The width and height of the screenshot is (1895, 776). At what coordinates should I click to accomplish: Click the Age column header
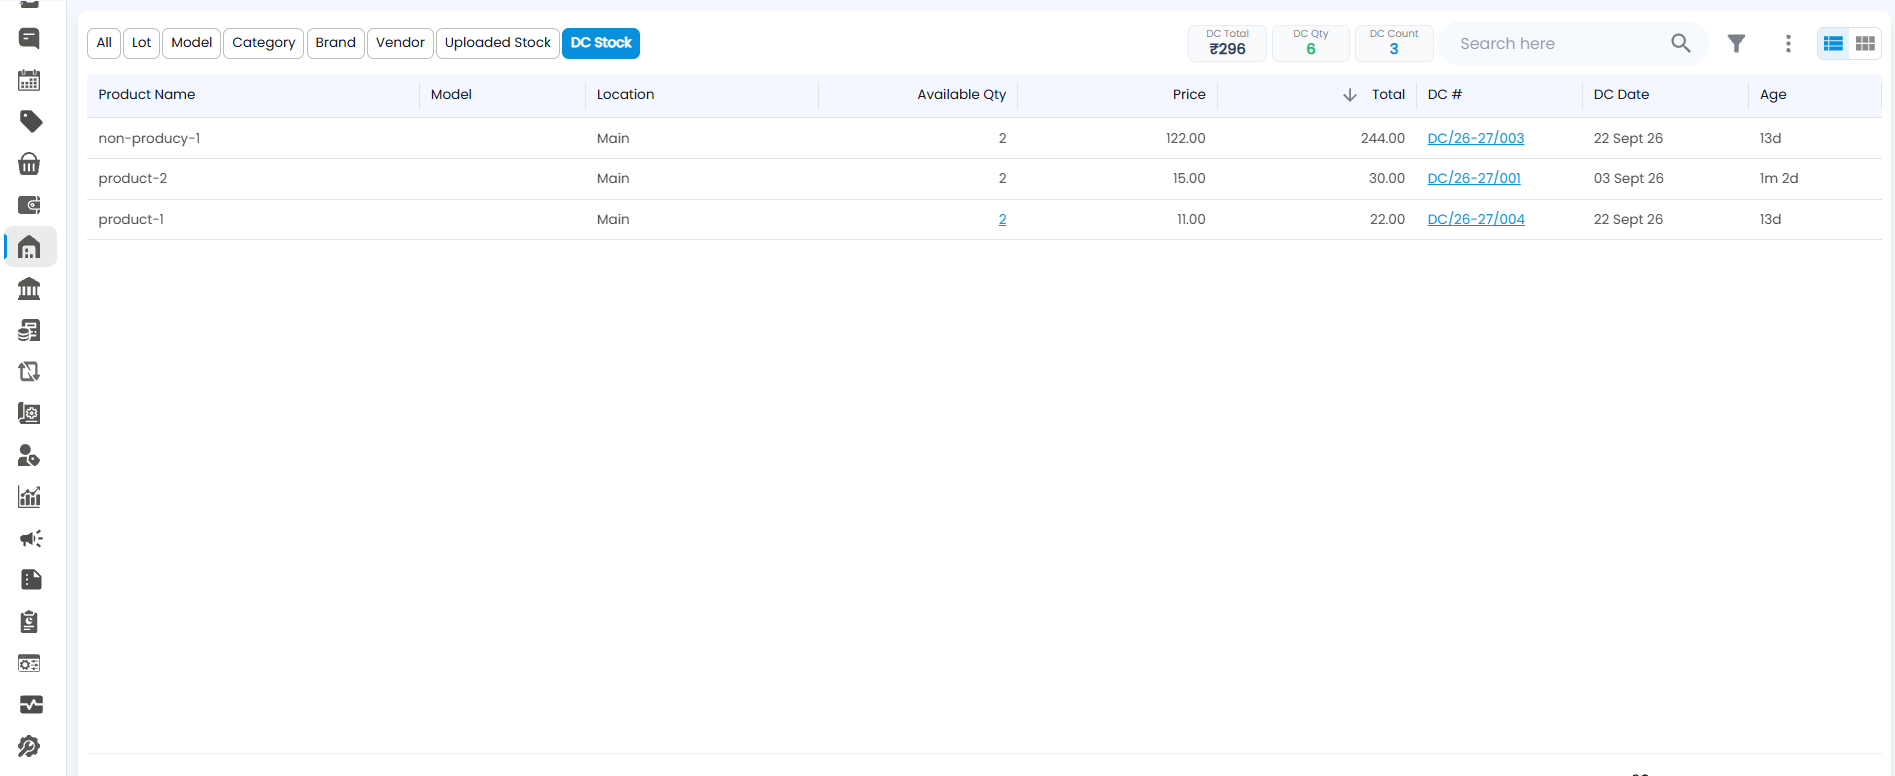pos(1773,94)
